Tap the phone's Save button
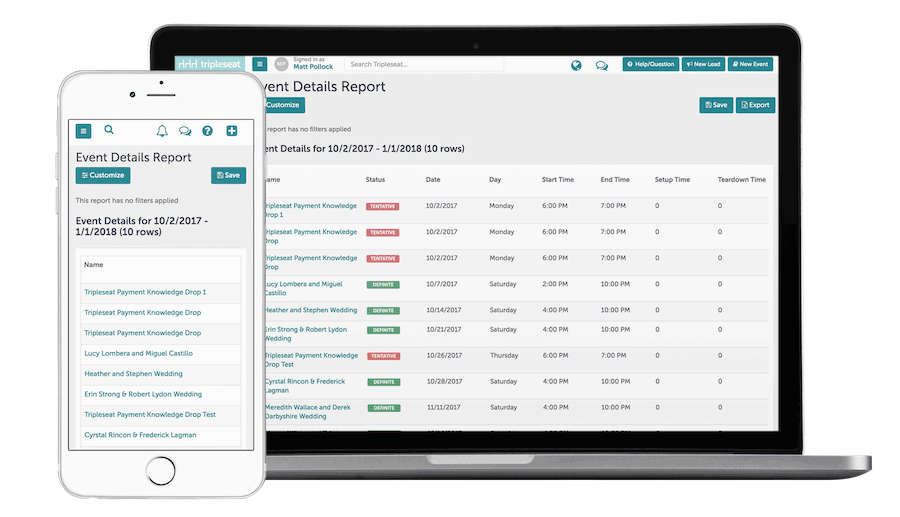 pos(228,175)
